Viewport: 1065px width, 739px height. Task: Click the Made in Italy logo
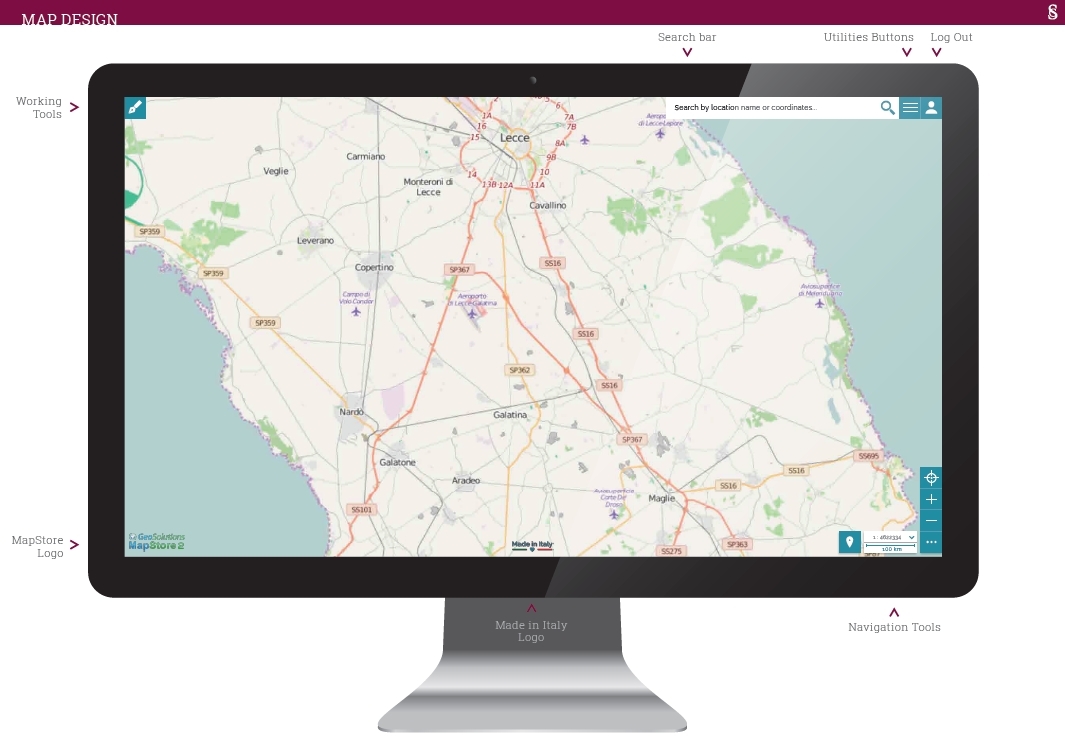tap(532, 545)
